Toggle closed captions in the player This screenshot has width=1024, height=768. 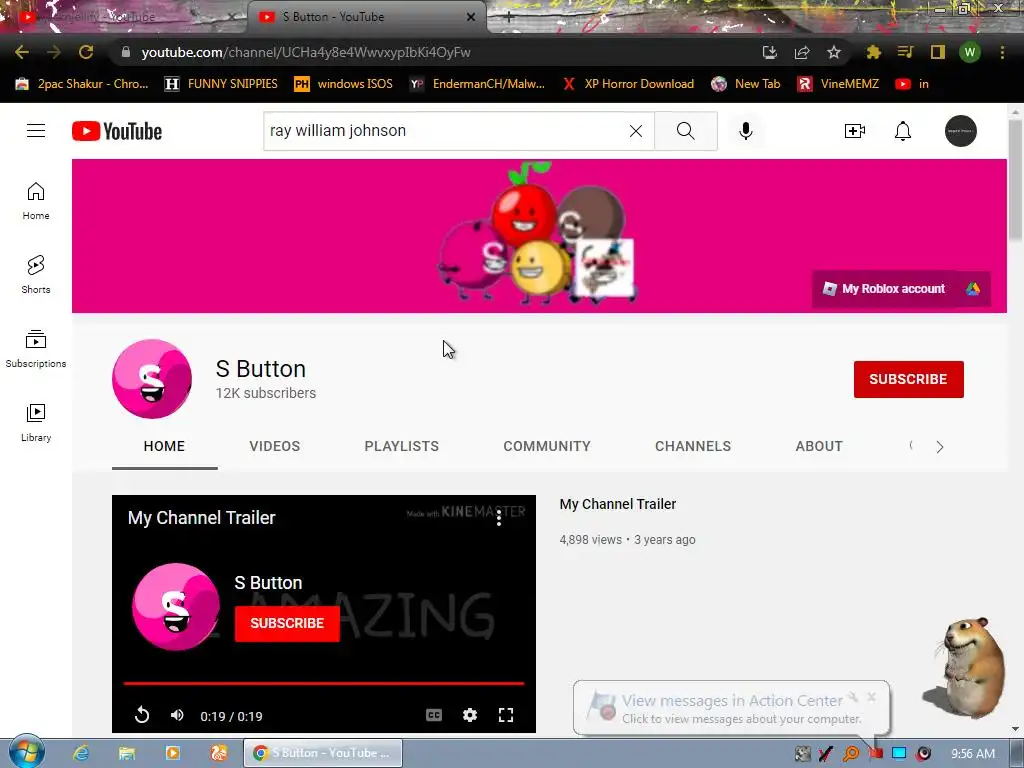coord(434,715)
